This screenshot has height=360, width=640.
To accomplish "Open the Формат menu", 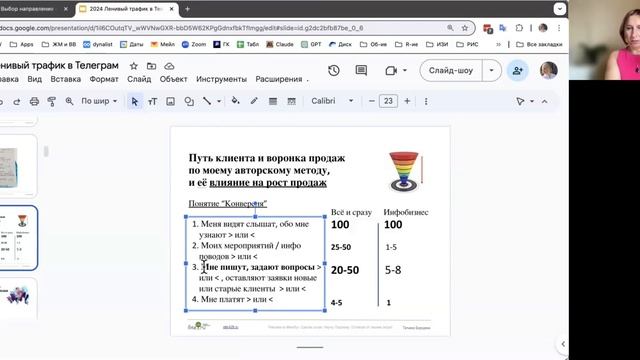I will [x=104, y=79].
